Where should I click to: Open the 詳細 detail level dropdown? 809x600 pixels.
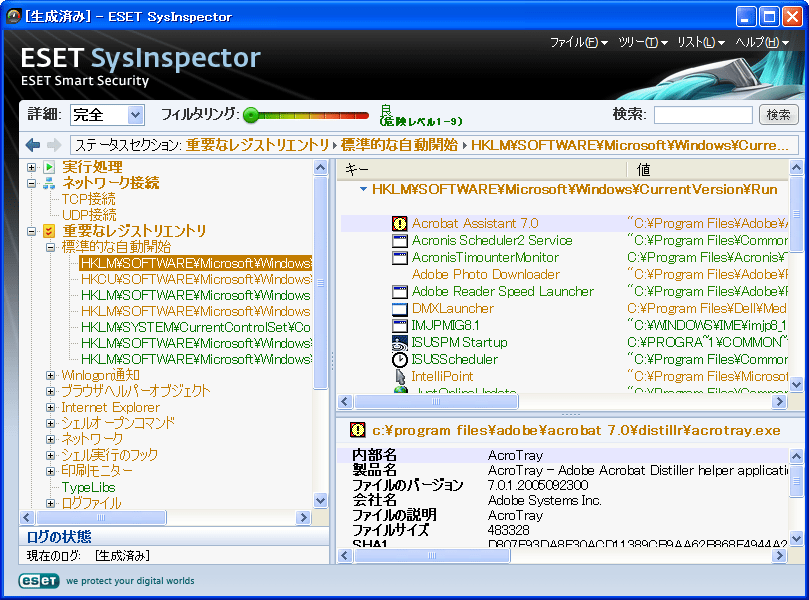coord(135,115)
